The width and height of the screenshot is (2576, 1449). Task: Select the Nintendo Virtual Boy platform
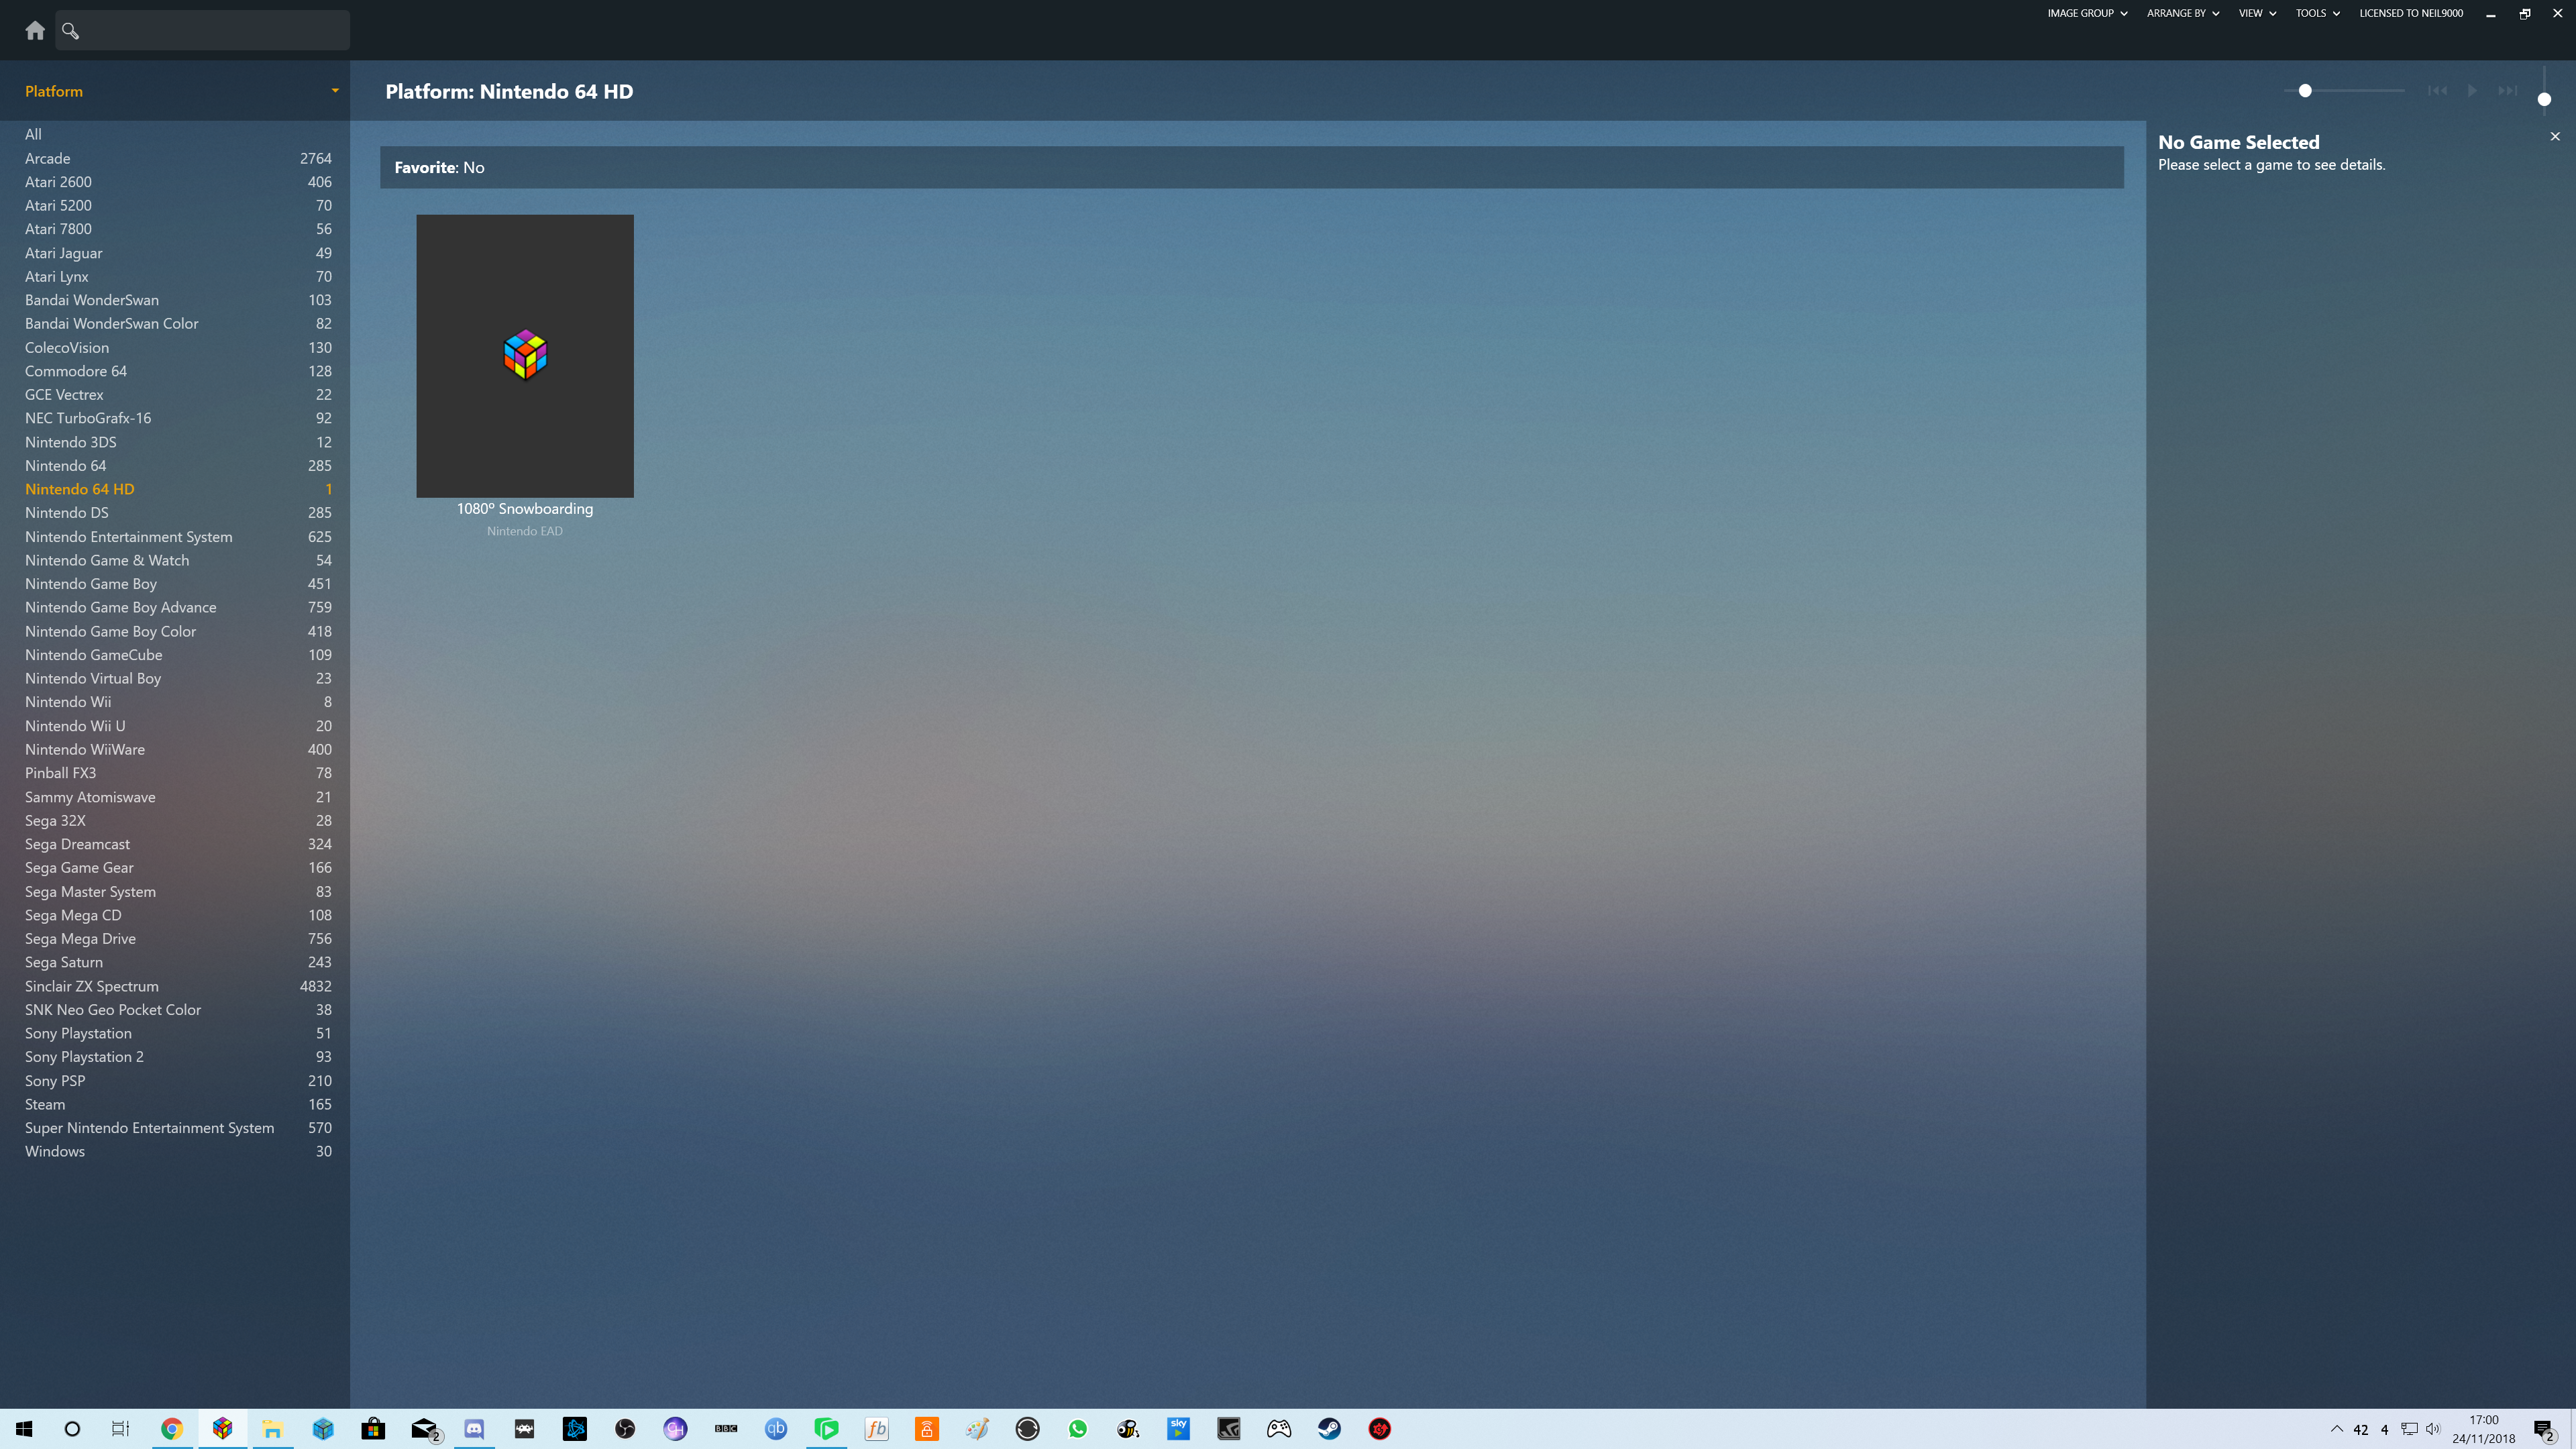(x=175, y=678)
